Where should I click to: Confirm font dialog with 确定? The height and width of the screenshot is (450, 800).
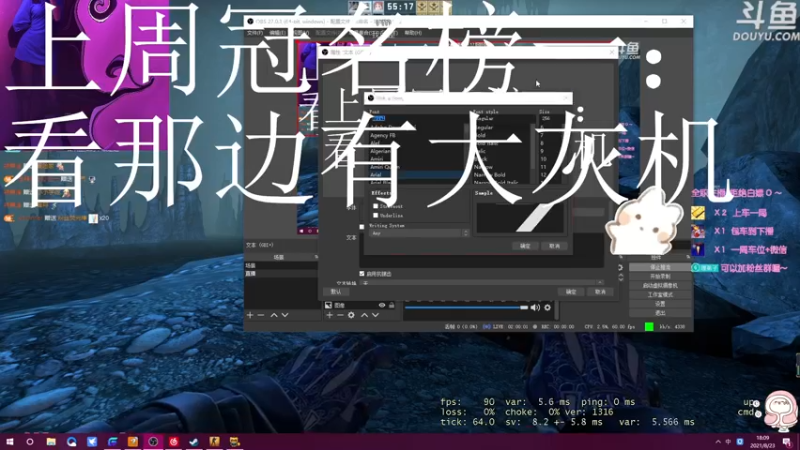pos(525,246)
